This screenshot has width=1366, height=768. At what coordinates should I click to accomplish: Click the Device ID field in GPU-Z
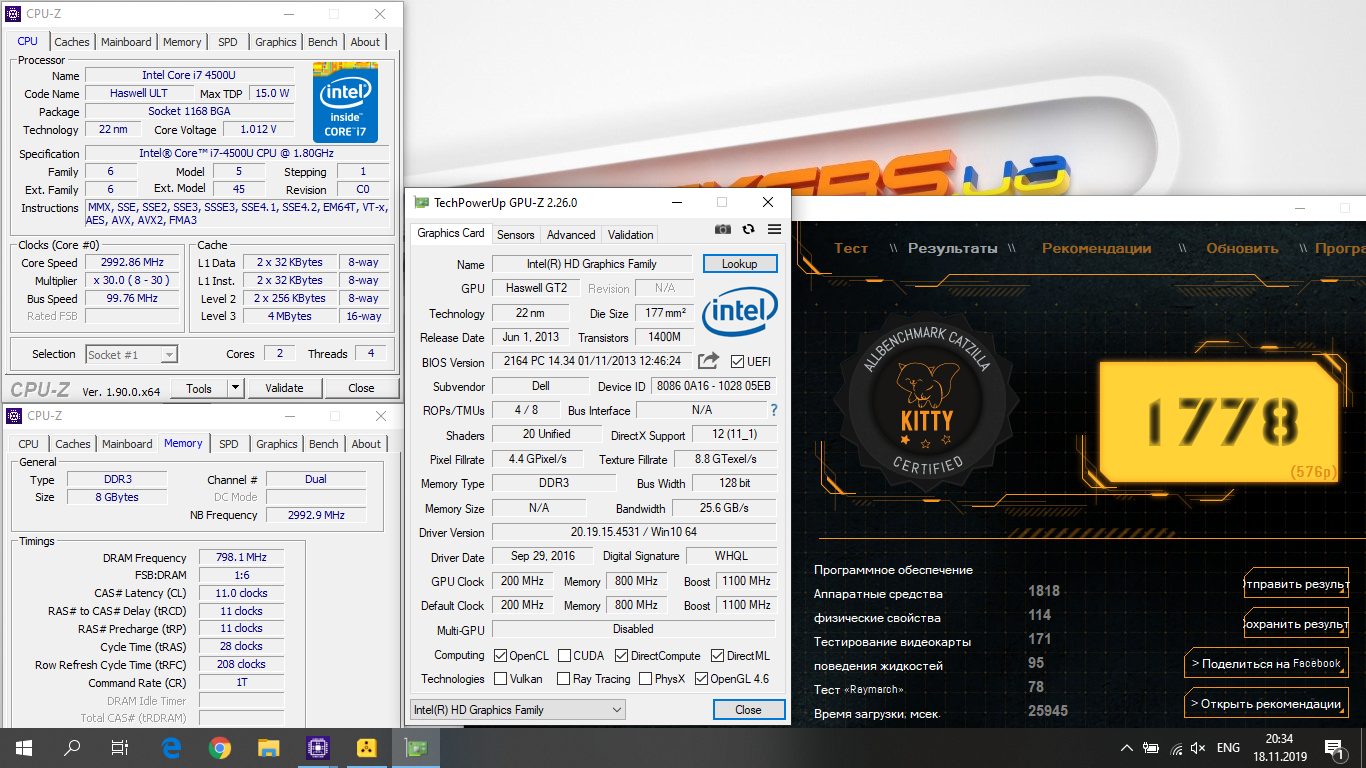[712, 386]
